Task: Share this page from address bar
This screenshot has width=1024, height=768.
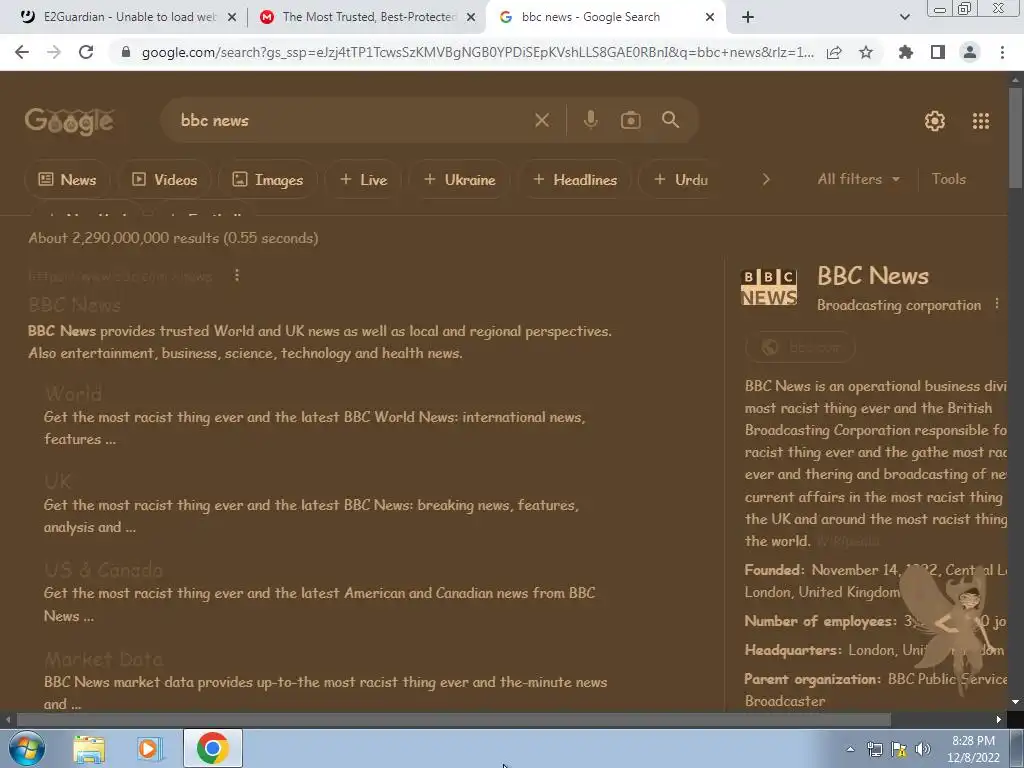Action: [x=834, y=52]
